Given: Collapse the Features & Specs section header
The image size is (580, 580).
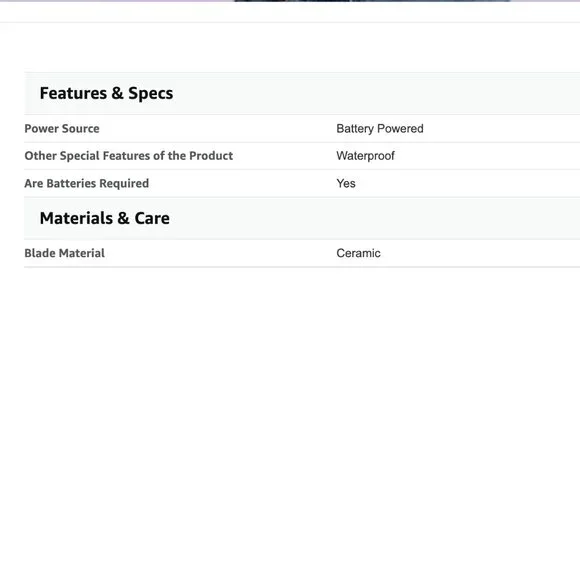Looking at the screenshot, I should [302, 93].
